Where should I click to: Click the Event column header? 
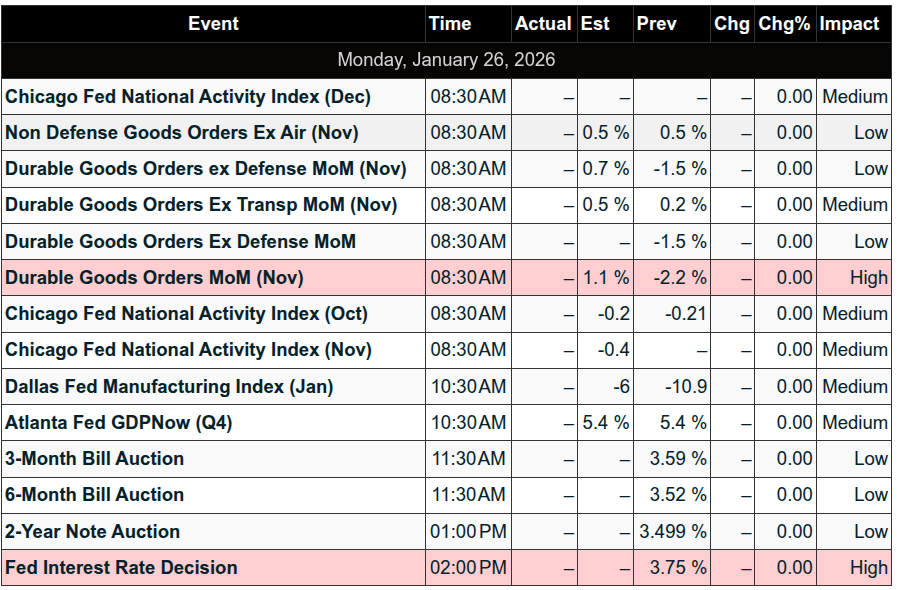click(x=213, y=24)
